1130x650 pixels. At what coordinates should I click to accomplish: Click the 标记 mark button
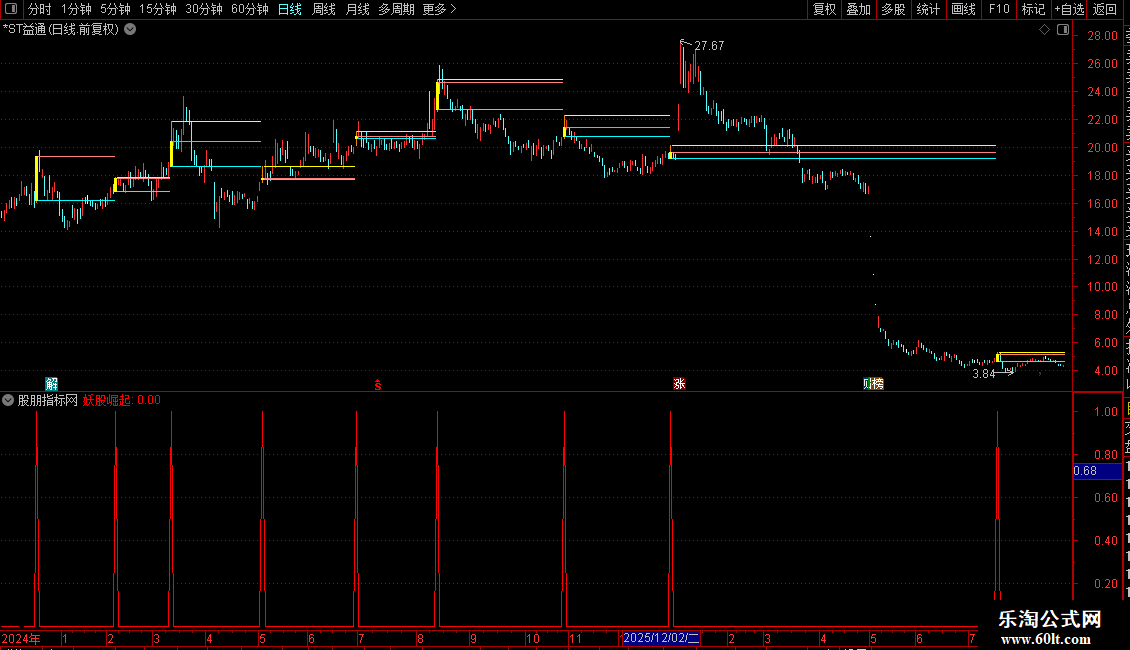point(1033,9)
